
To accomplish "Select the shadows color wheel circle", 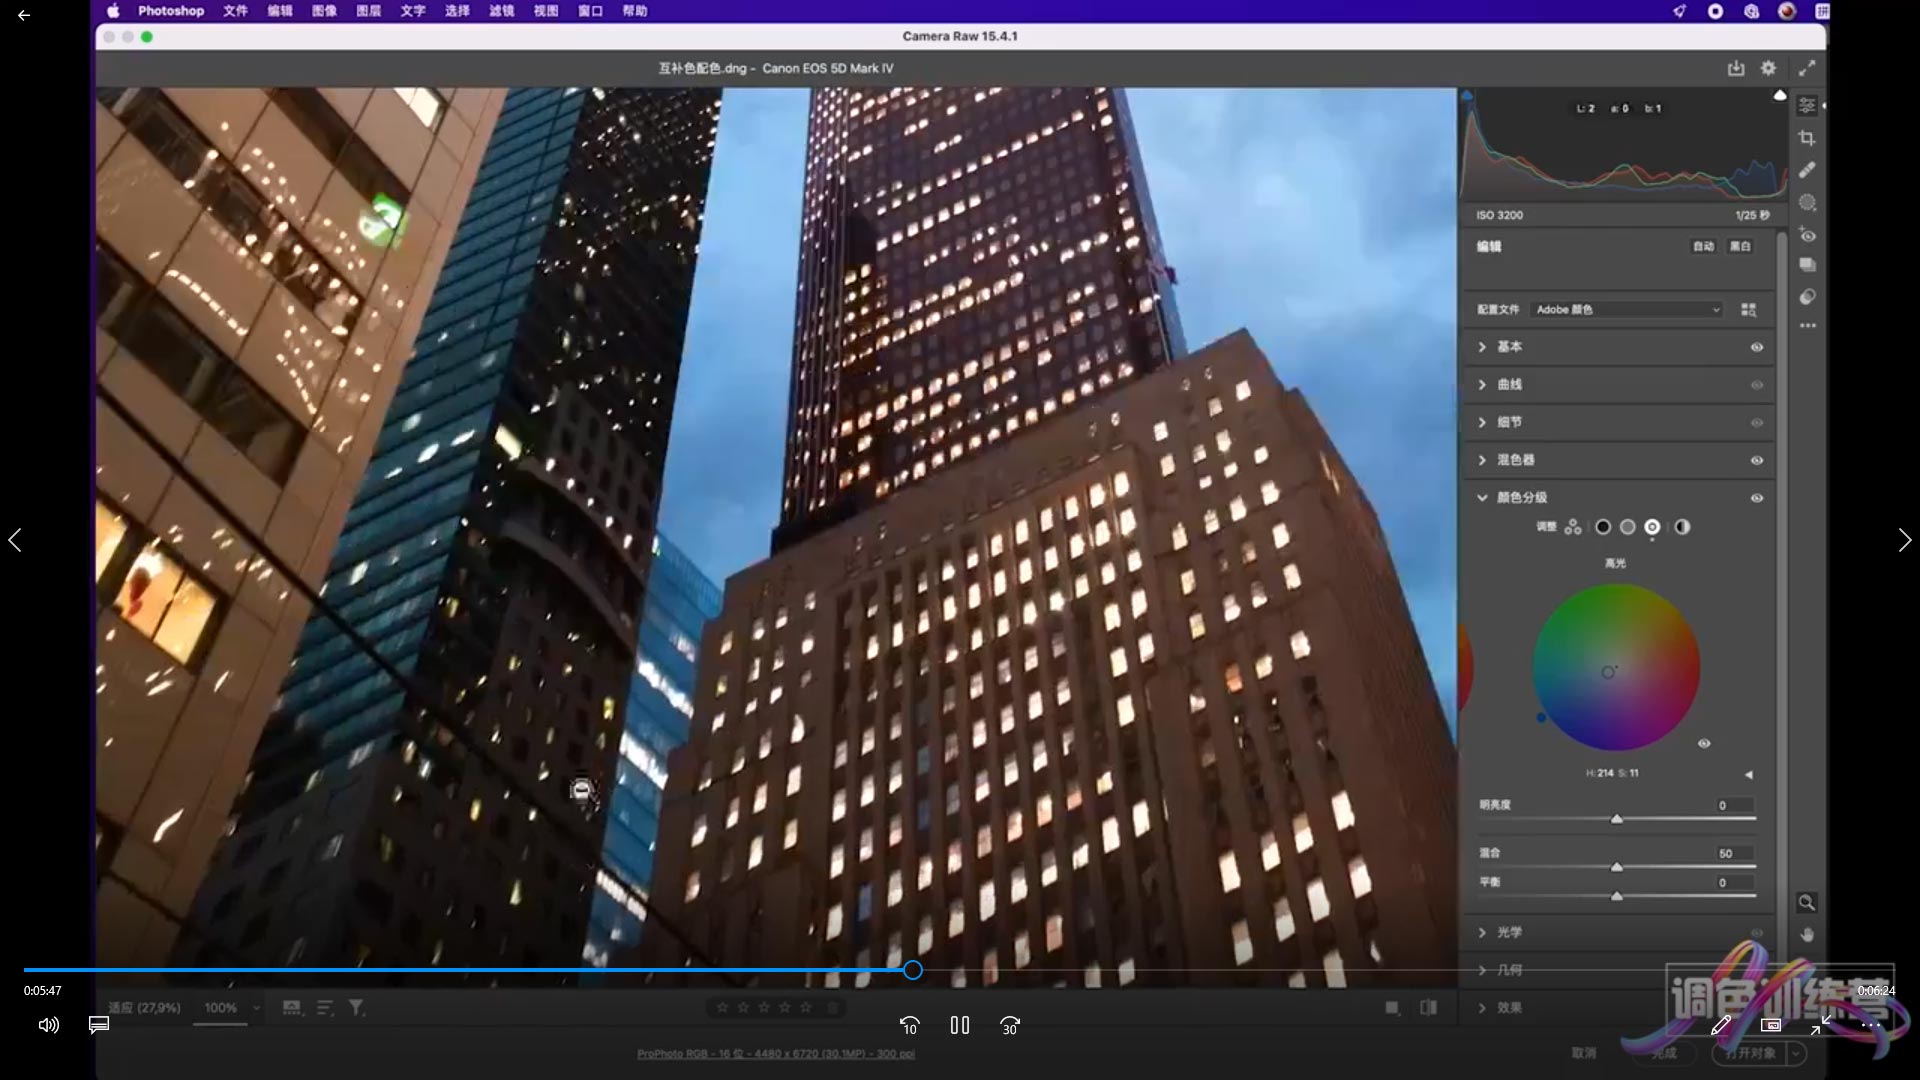I will (x=1603, y=527).
